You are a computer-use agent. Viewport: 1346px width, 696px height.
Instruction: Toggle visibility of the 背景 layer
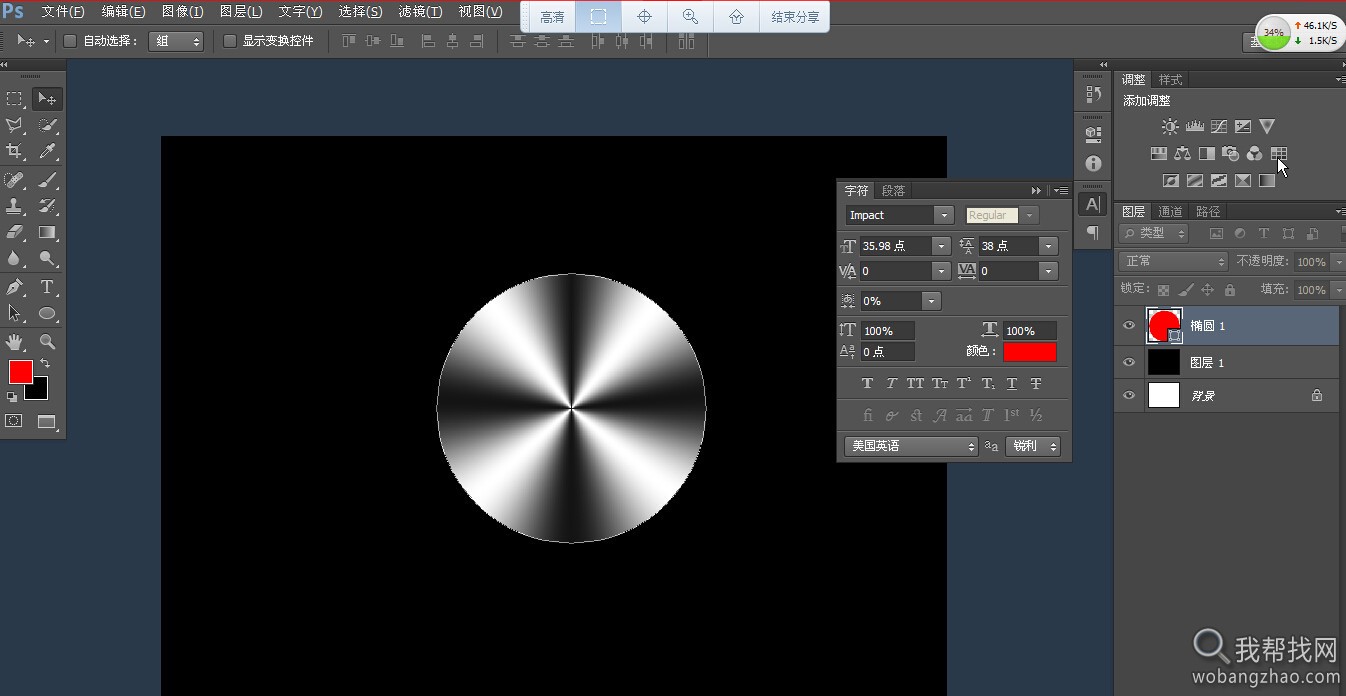point(1129,396)
